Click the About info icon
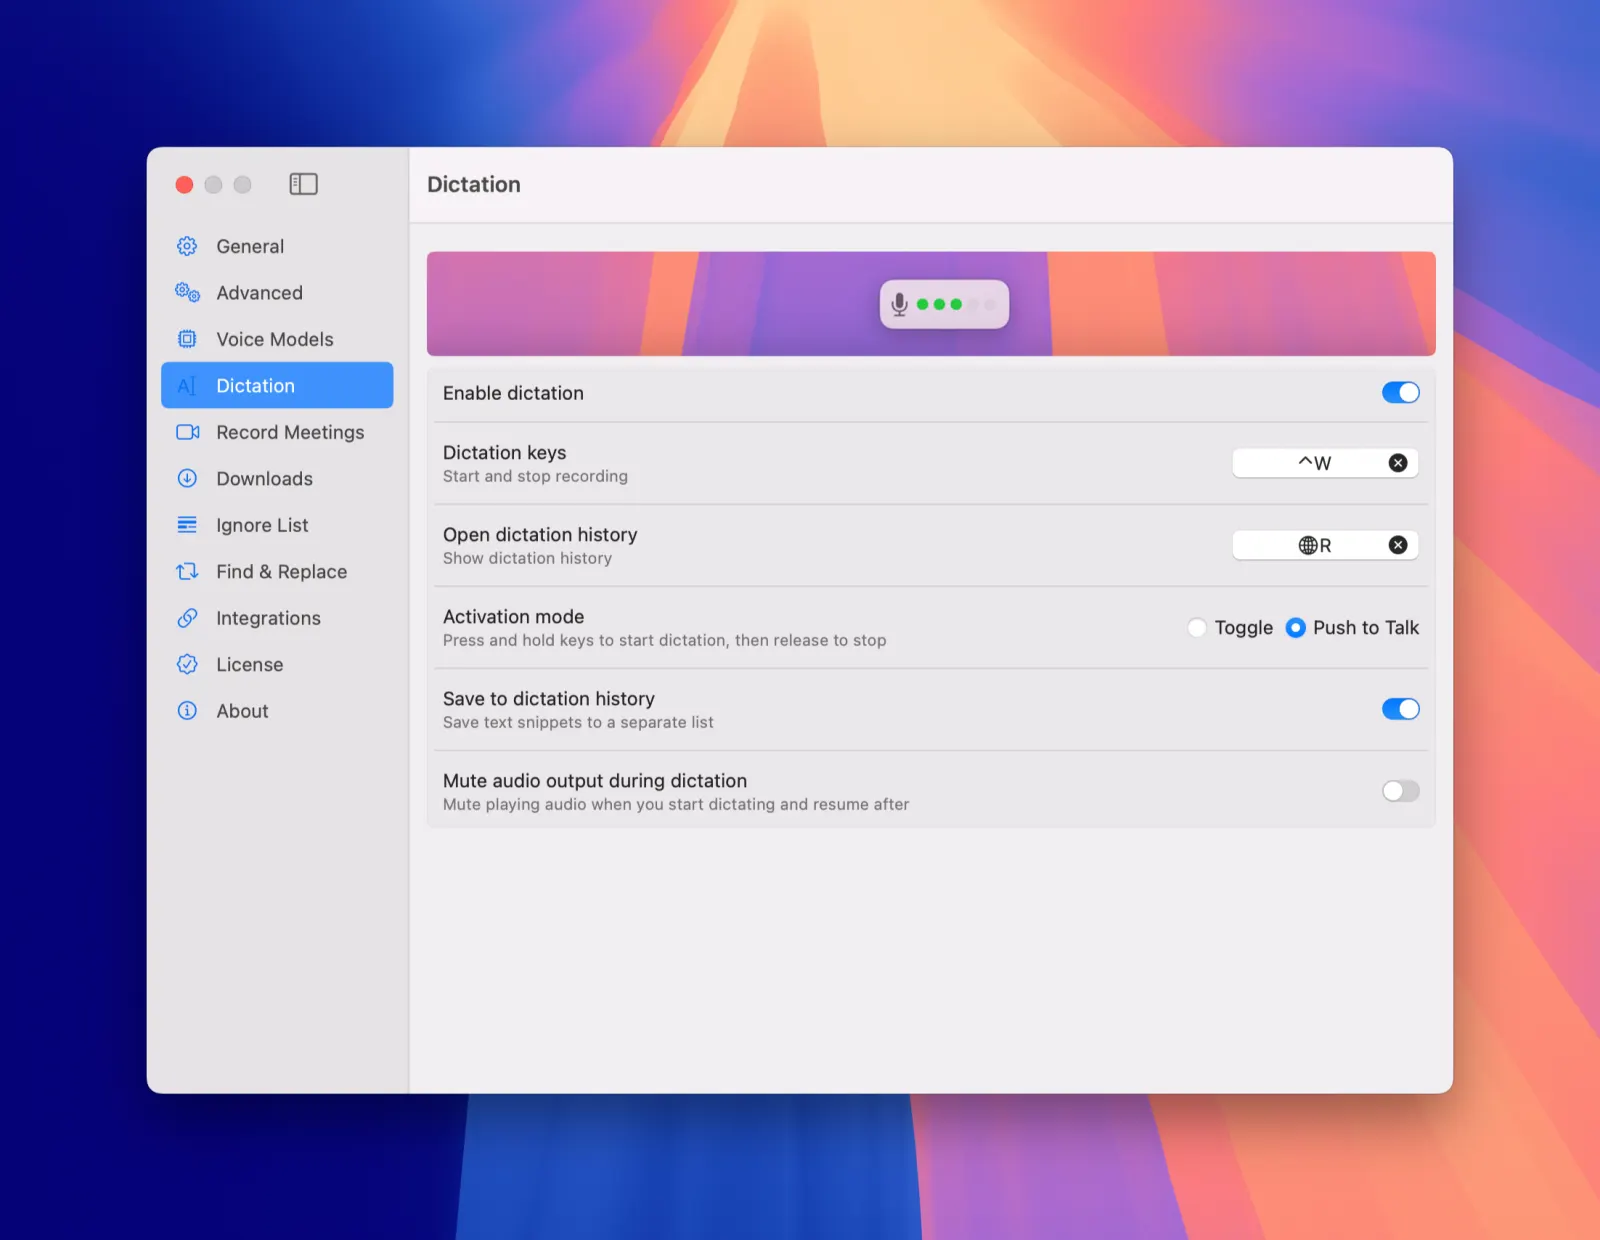Screen dimensions: 1600x1240 click(187, 711)
